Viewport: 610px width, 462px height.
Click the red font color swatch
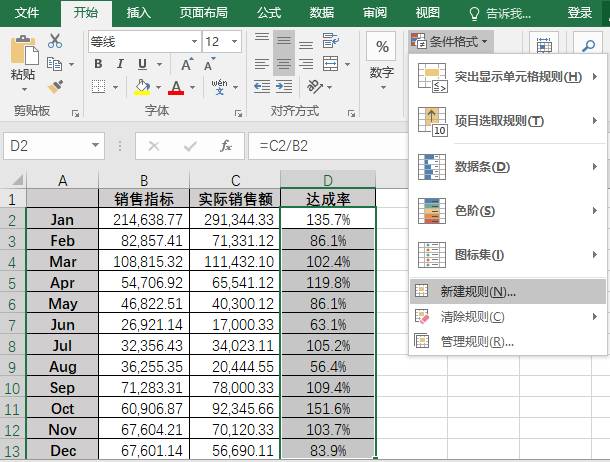176,88
